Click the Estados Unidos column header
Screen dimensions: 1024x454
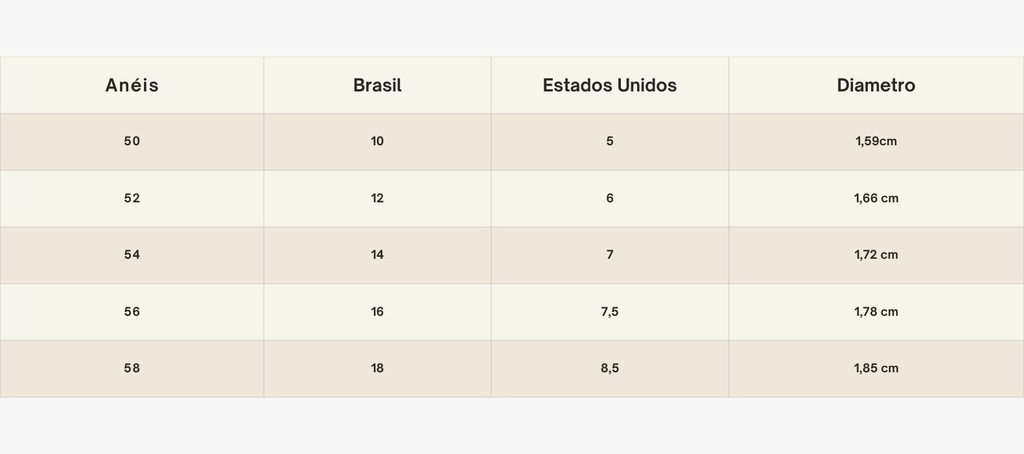(x=610, y=85)
